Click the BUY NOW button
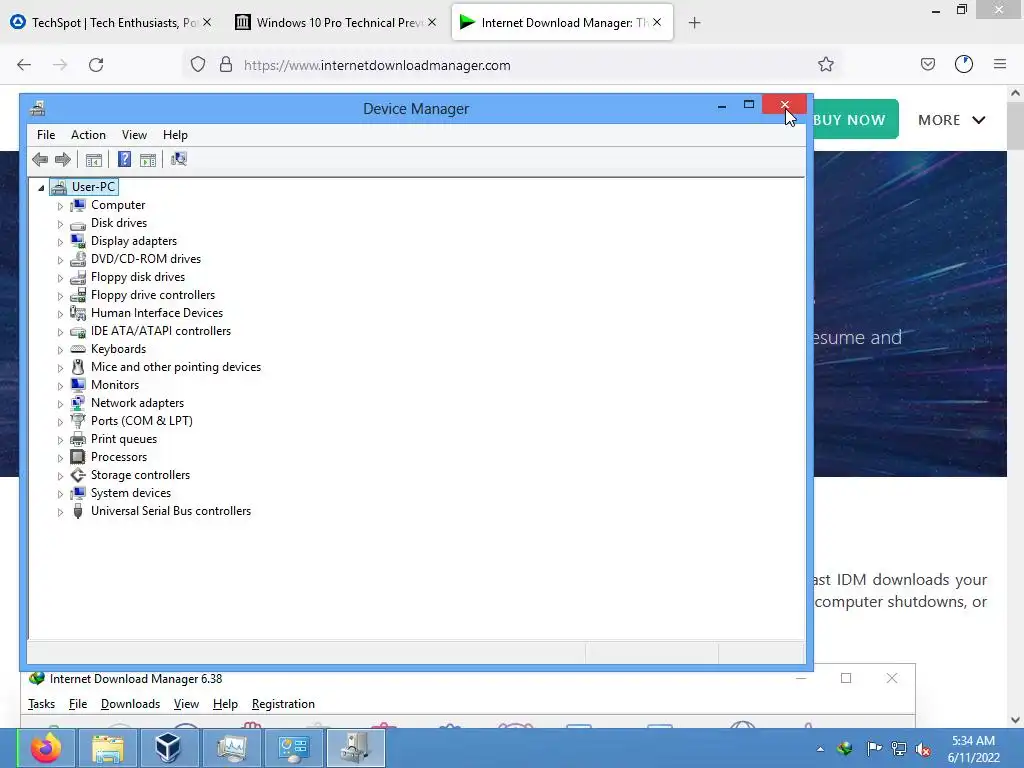Image resolution: width=1024 pixels, height=768 pixels. click(856, 120)
